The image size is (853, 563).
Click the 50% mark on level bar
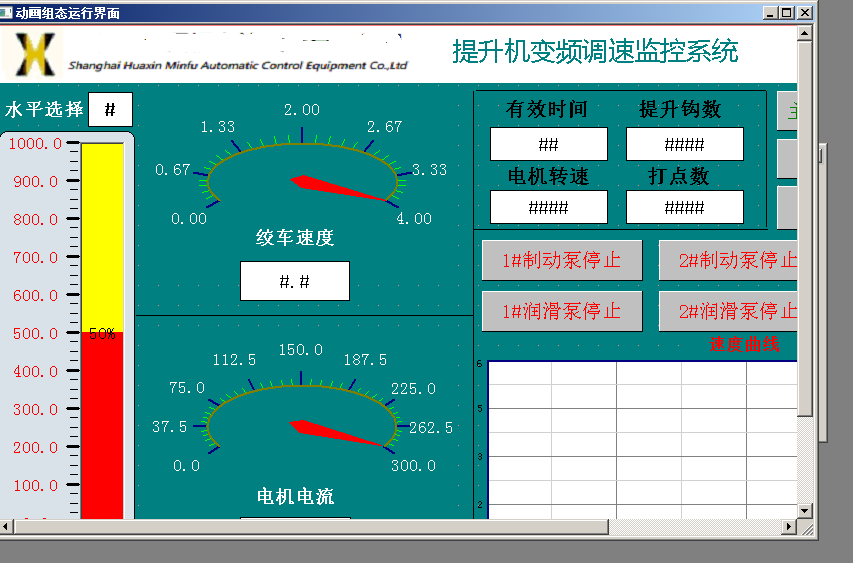(x=102, y=334)
